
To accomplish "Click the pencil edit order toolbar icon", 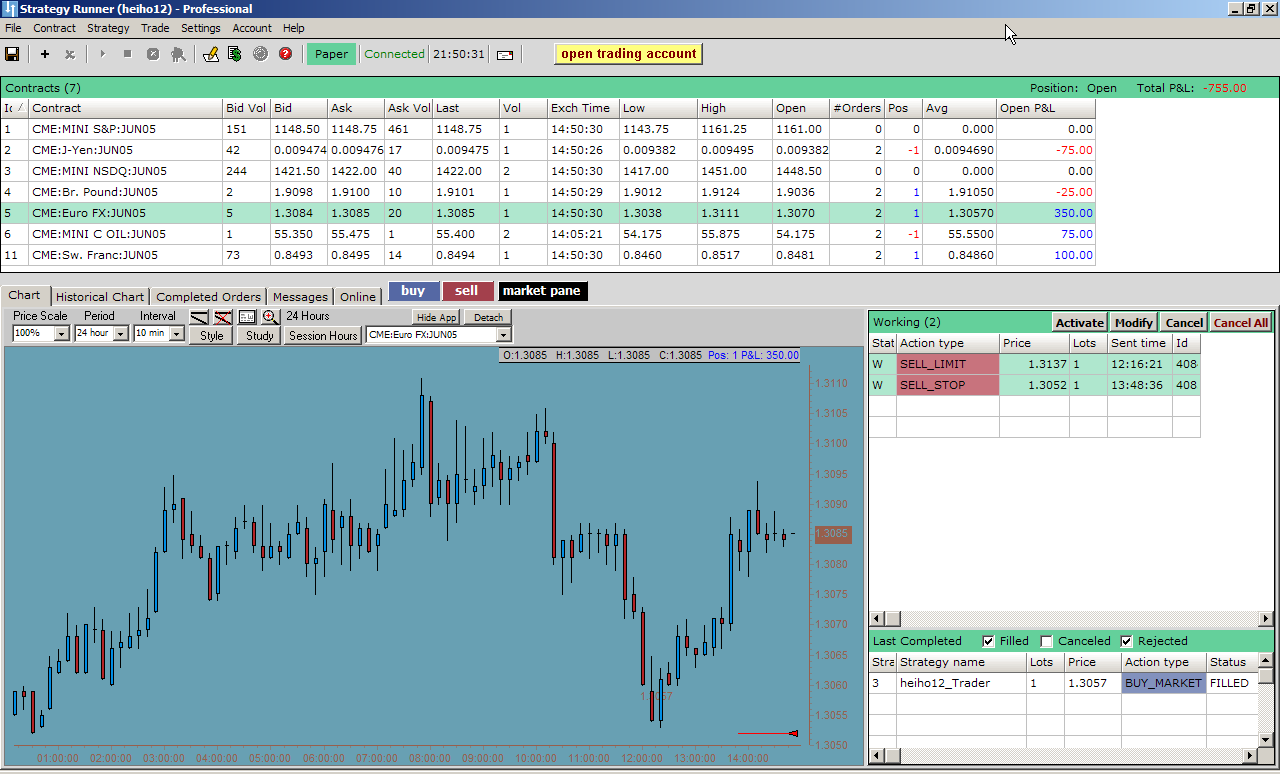I will (210, 54).
